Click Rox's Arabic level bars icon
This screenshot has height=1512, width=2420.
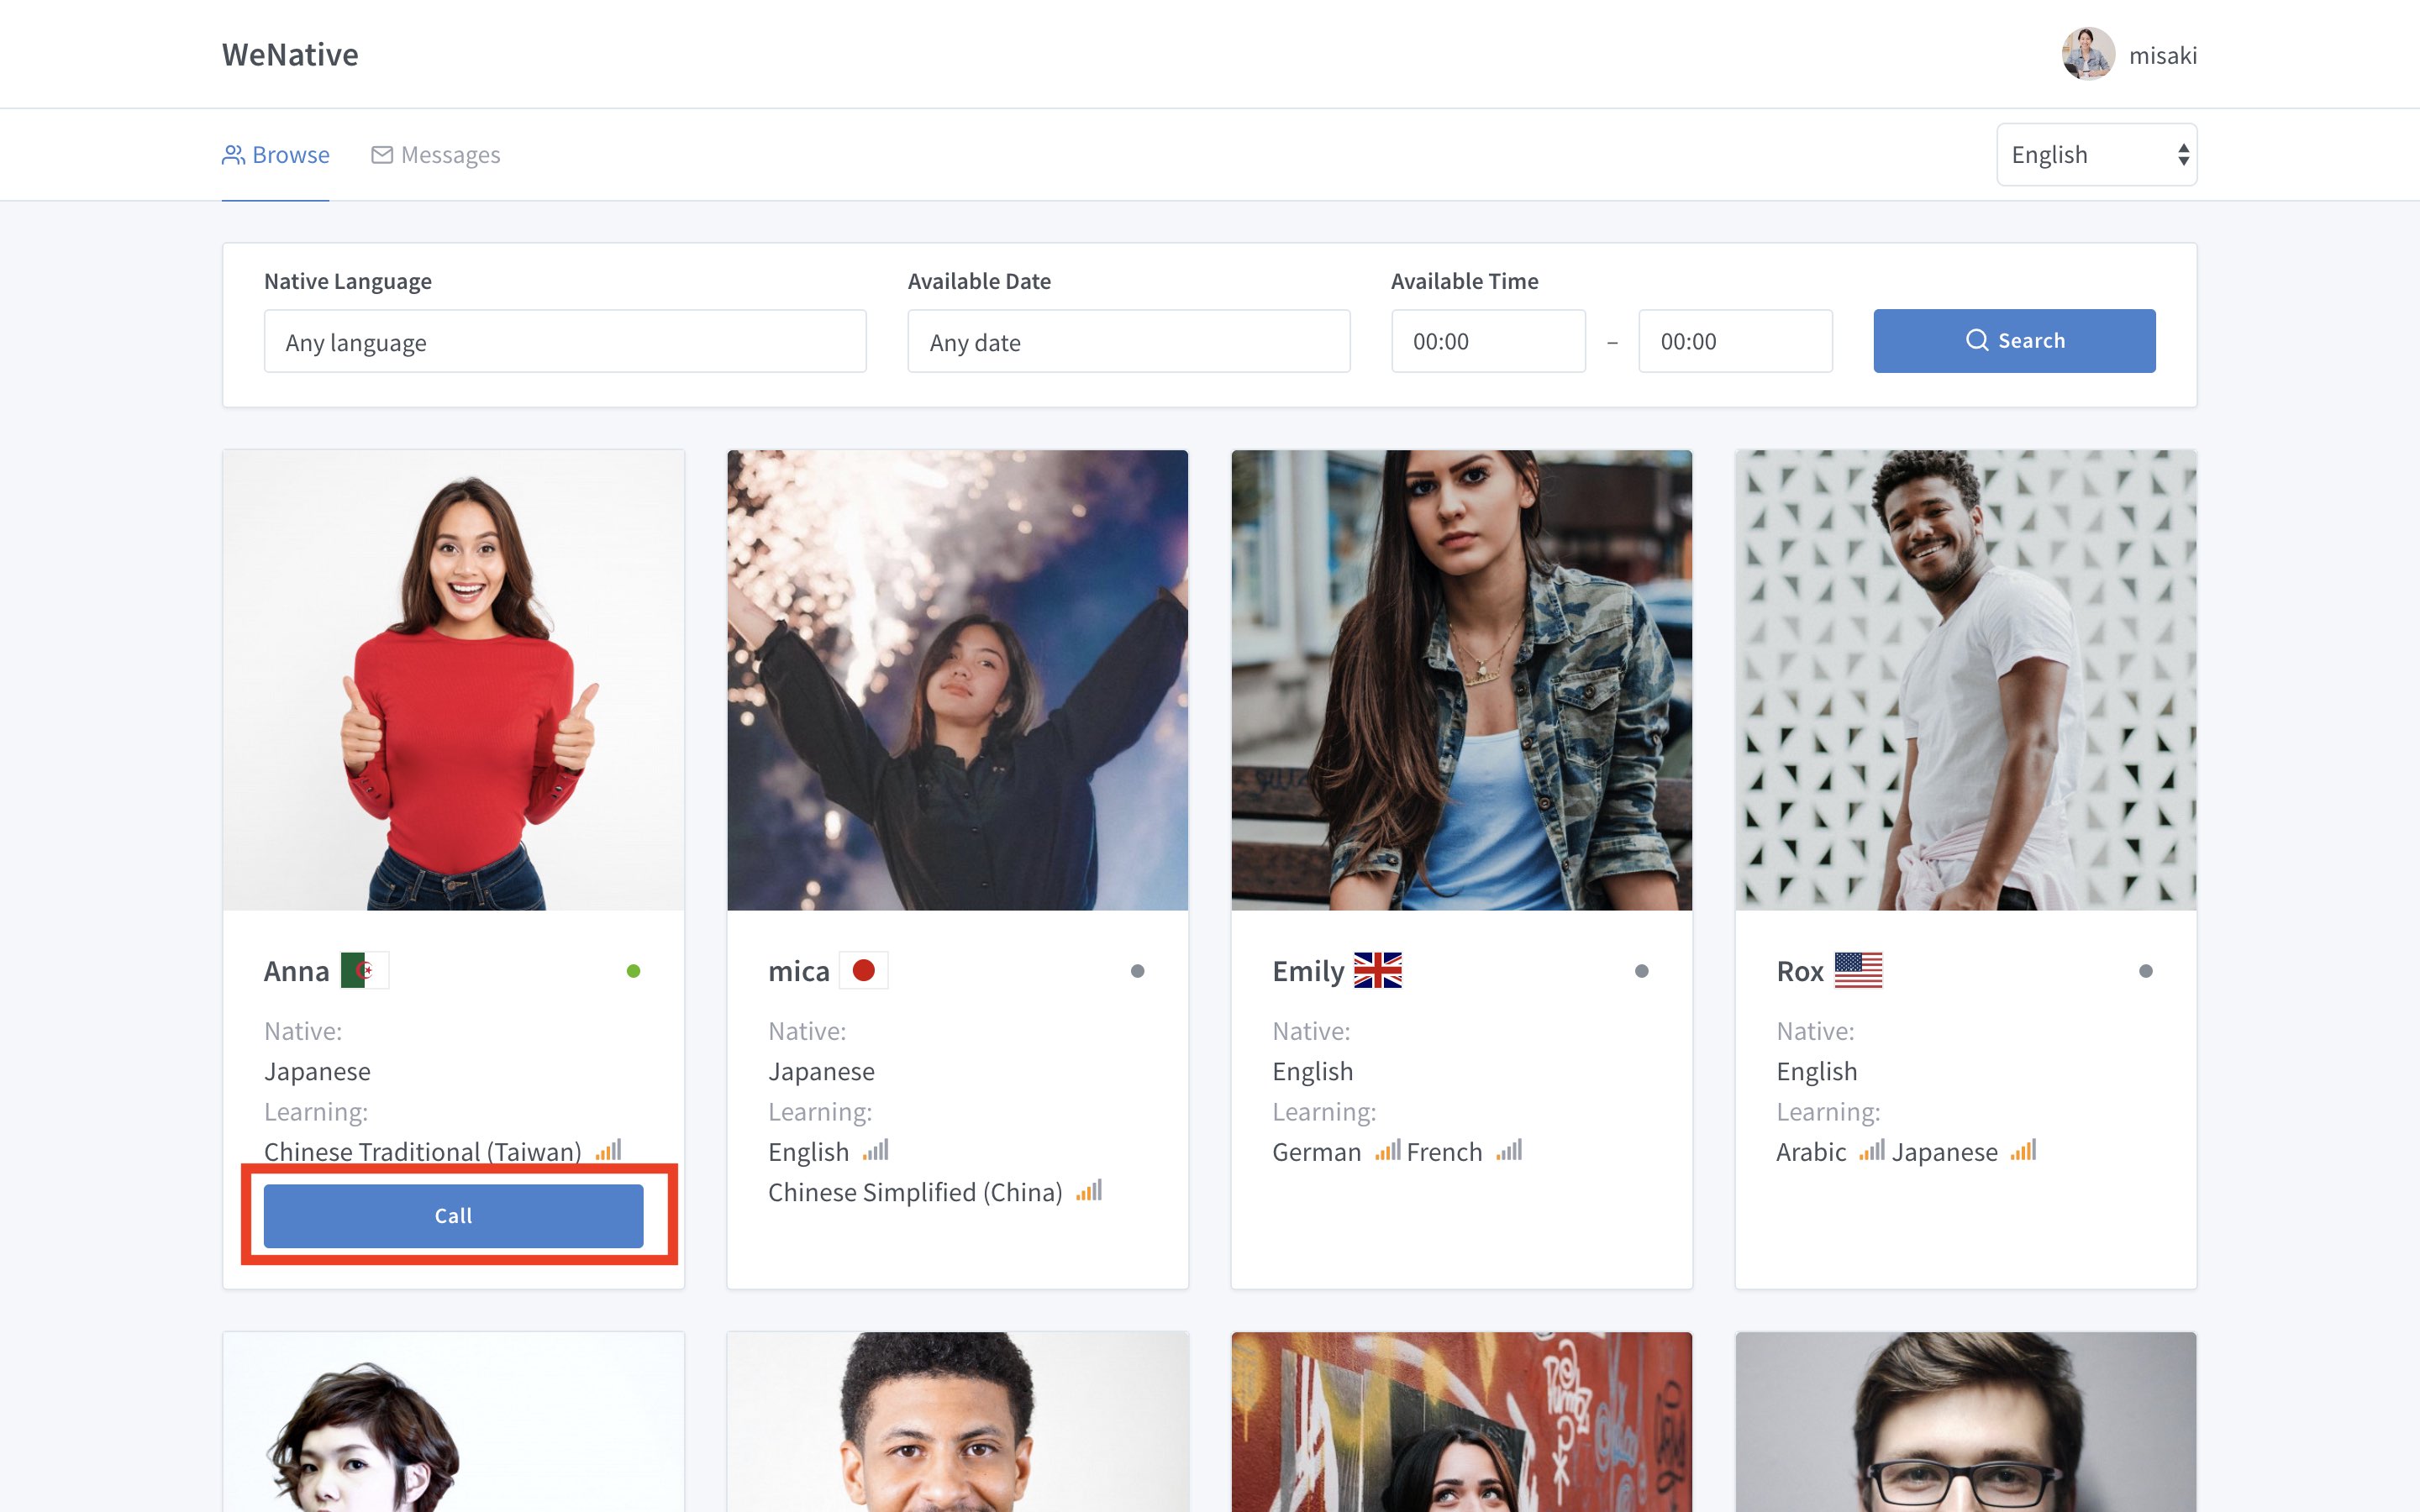click(x=1871, y=1149)
